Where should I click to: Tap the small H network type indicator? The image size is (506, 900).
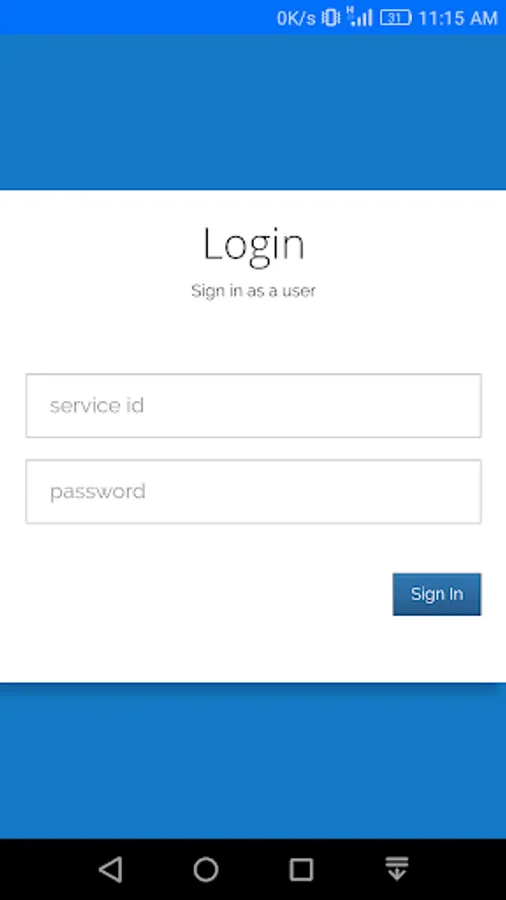pyautogui.click(x=349, y=11)
